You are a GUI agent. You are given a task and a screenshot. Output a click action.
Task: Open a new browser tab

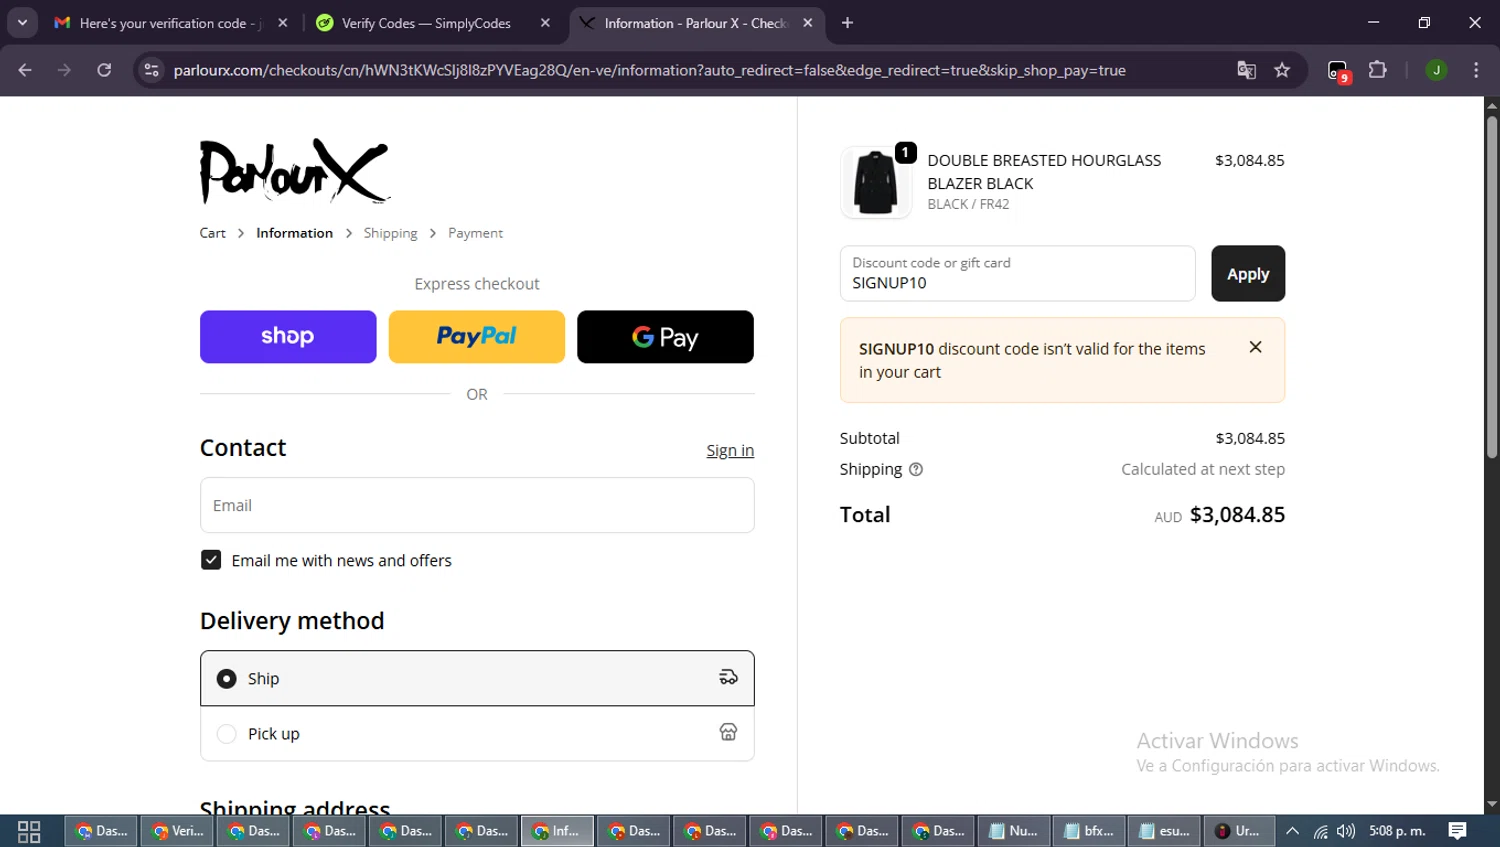[x=847, y=23]
